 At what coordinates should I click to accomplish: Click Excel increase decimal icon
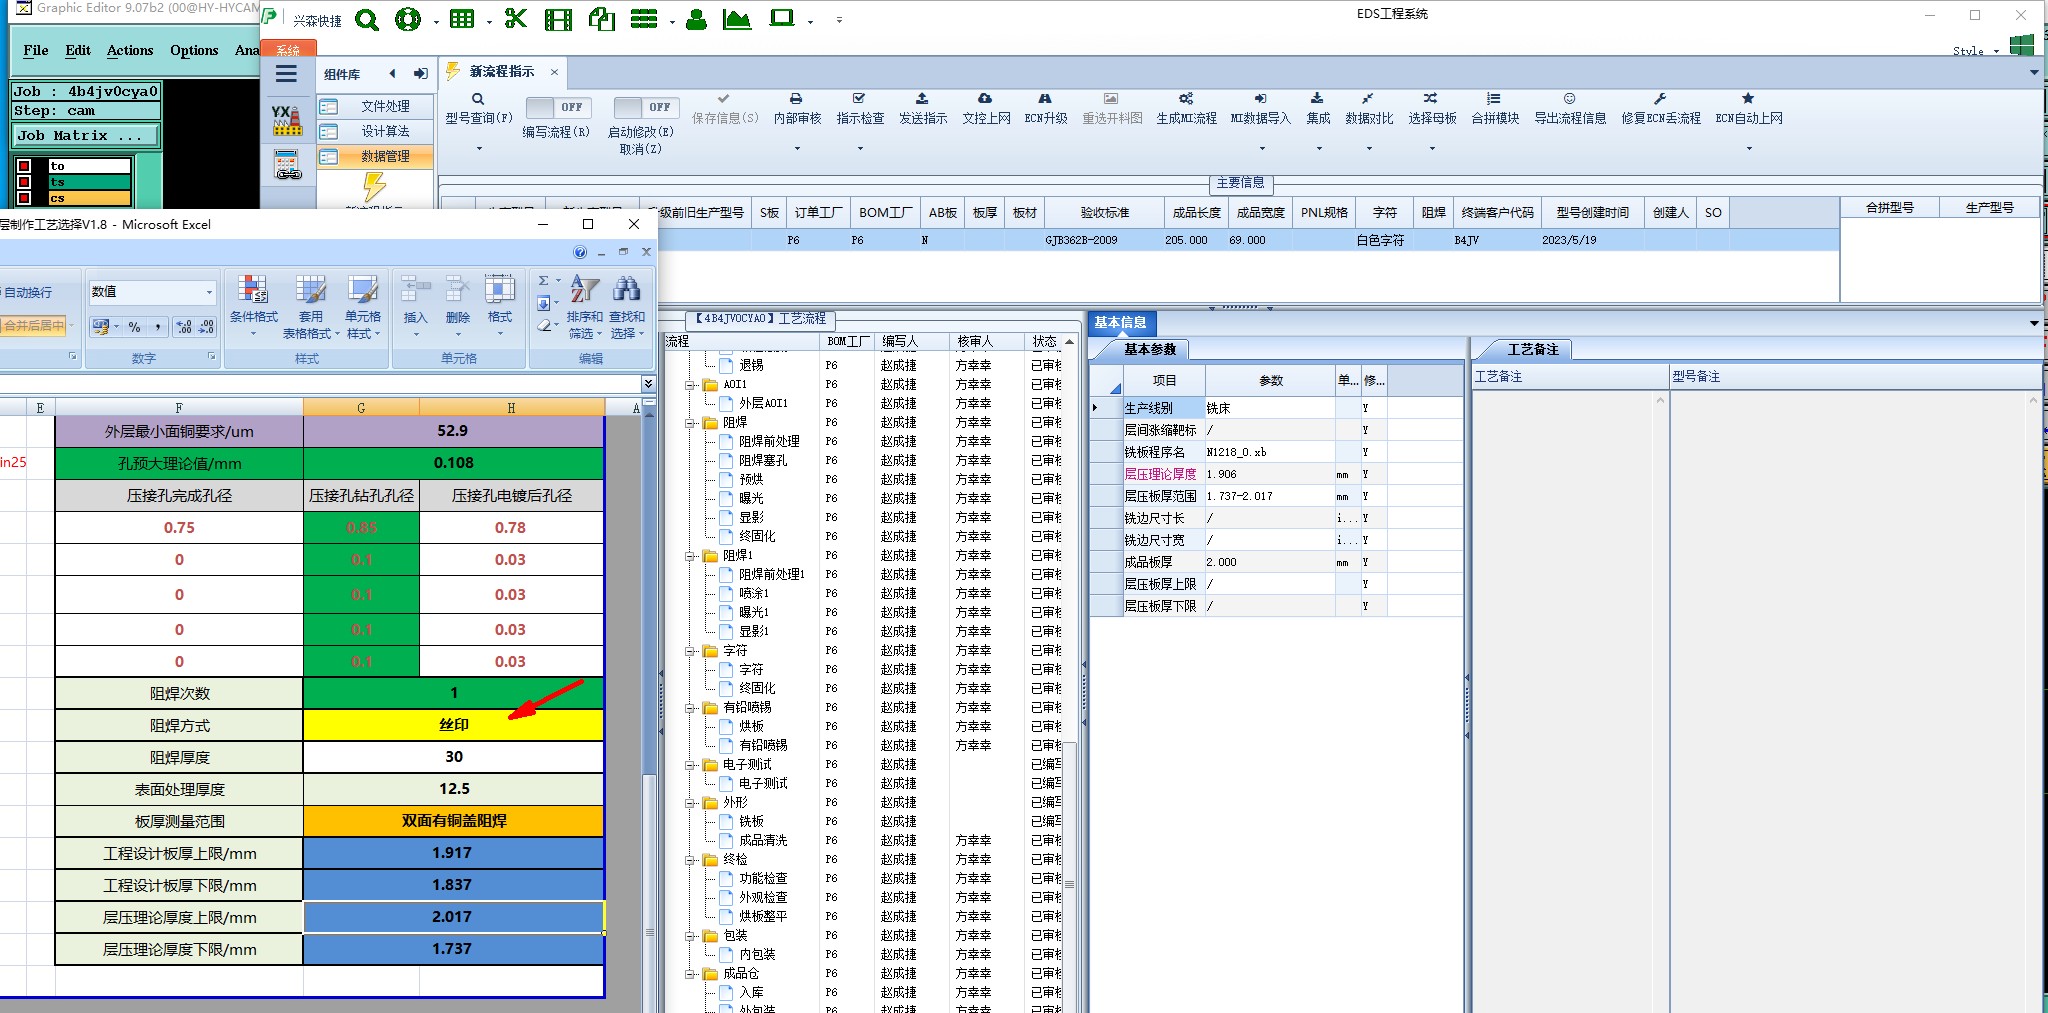[184, 326]
